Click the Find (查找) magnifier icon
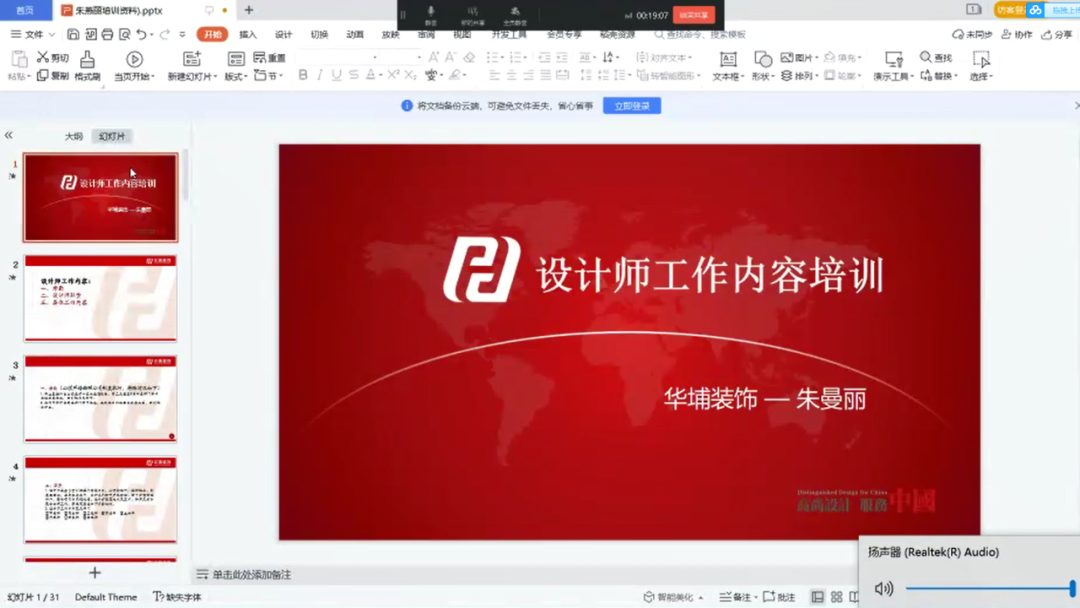 pos(926,58)
